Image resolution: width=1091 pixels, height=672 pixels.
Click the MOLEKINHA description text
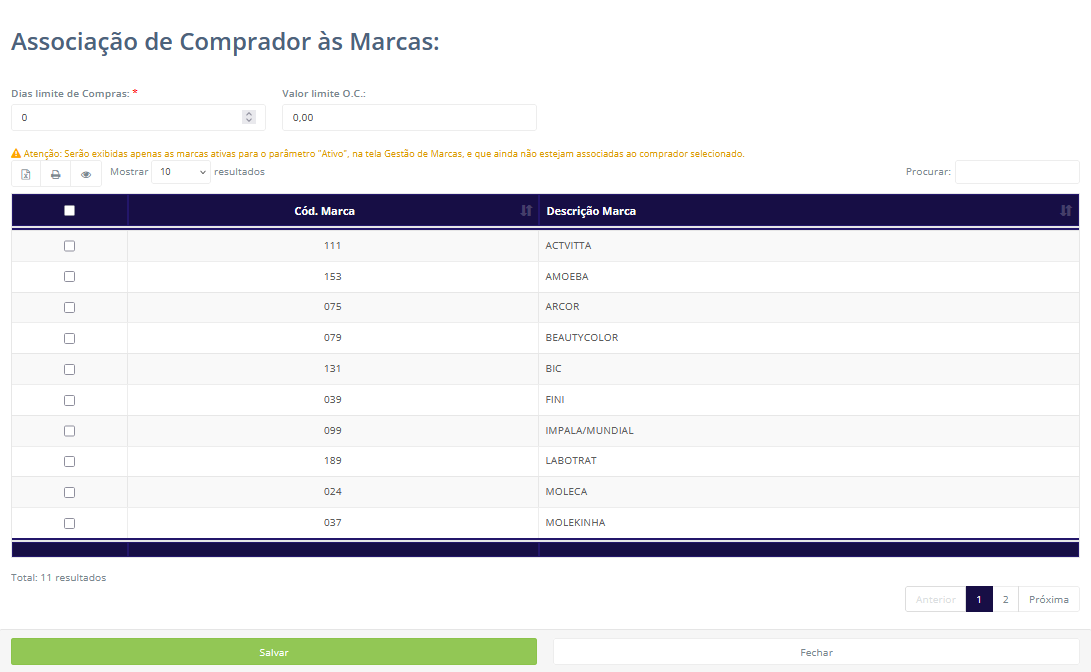(575, 522)
